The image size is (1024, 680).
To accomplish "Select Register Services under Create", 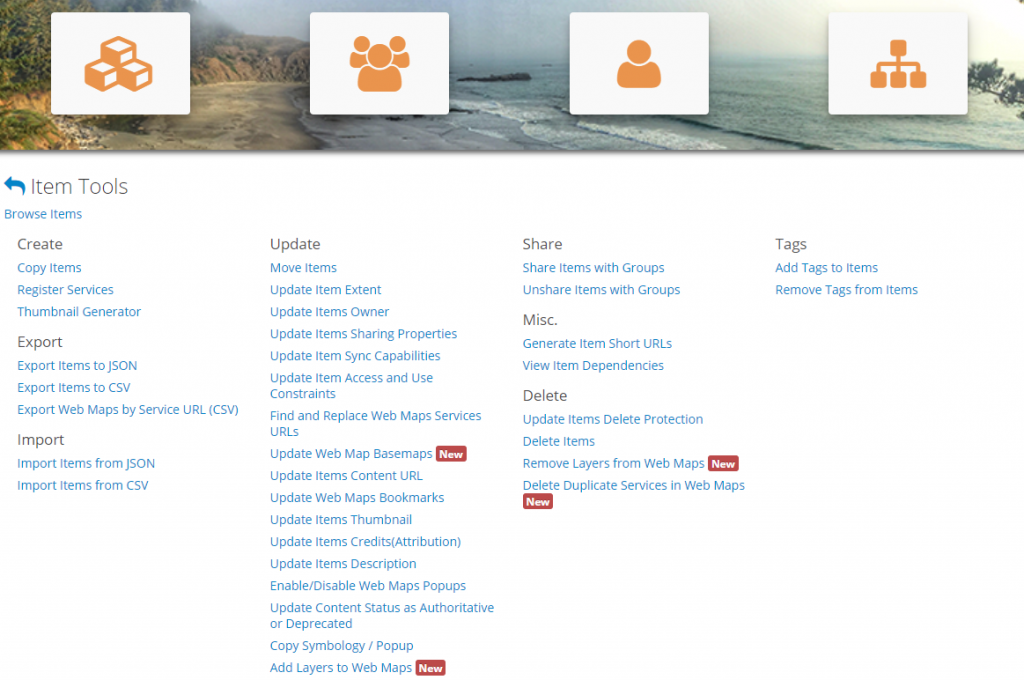I will (65, 290).
